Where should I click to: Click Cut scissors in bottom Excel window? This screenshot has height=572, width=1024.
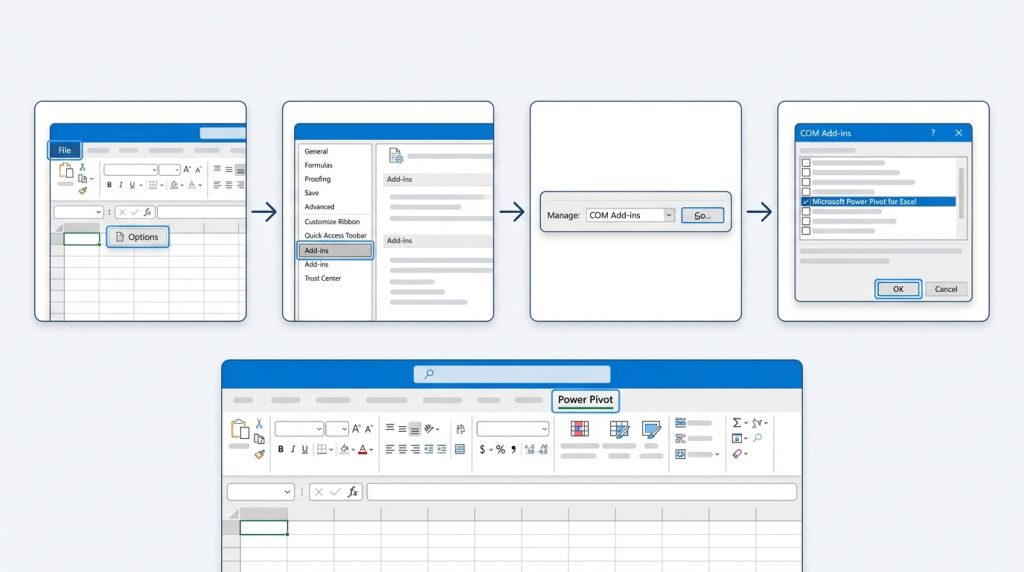pos(259,424)
